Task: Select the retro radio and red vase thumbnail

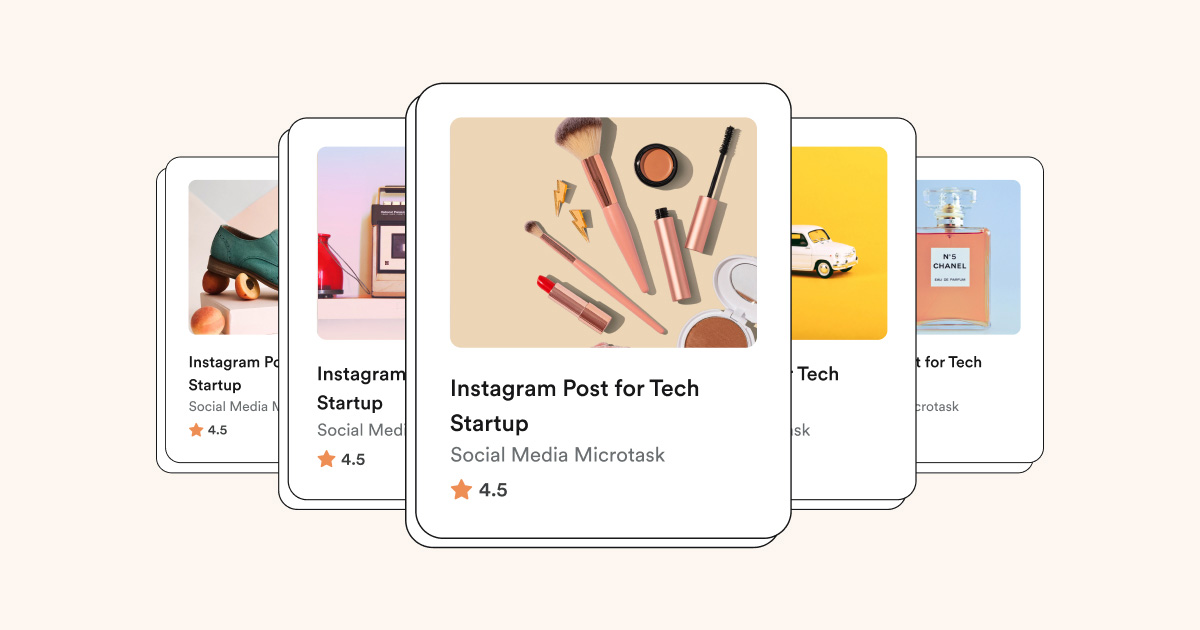Action: pyautogui.click(x=361, y=243)
